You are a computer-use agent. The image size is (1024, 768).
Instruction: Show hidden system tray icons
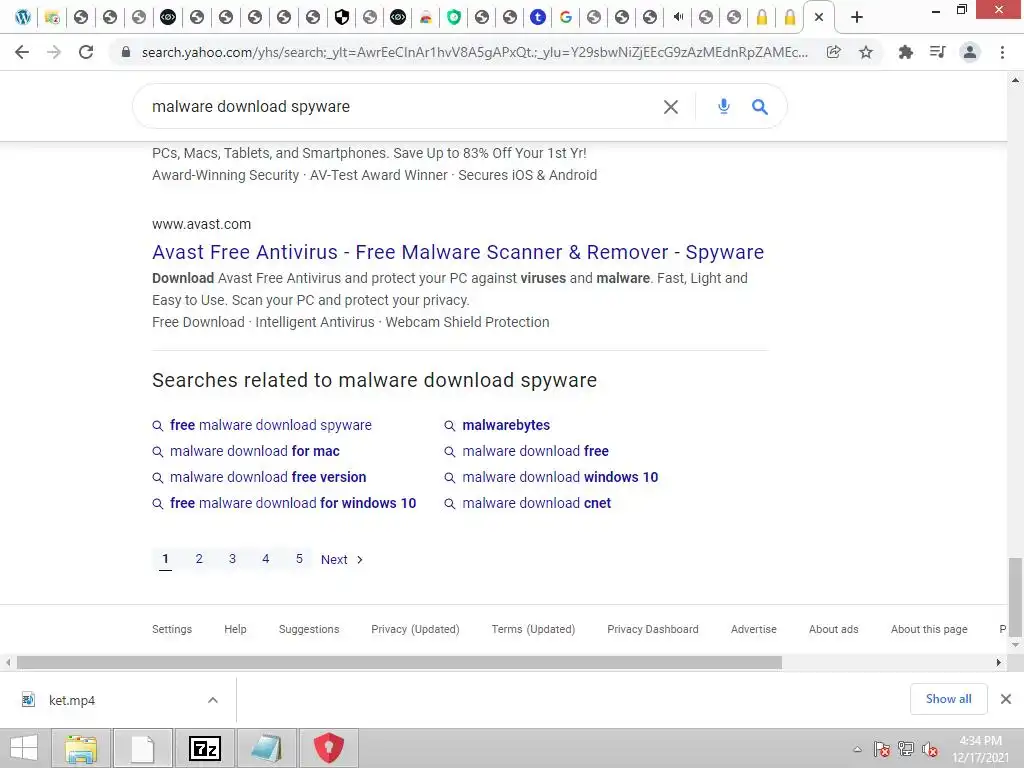click(857, 749)
